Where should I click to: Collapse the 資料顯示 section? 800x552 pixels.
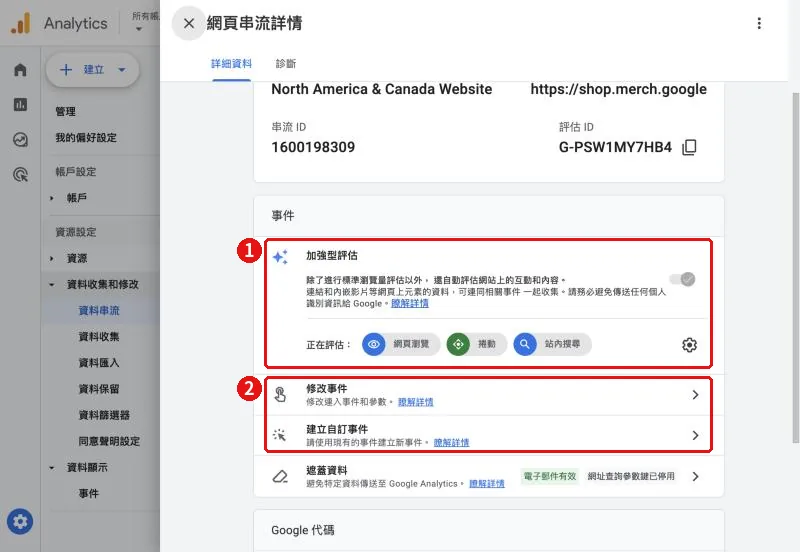pos(52,467)
